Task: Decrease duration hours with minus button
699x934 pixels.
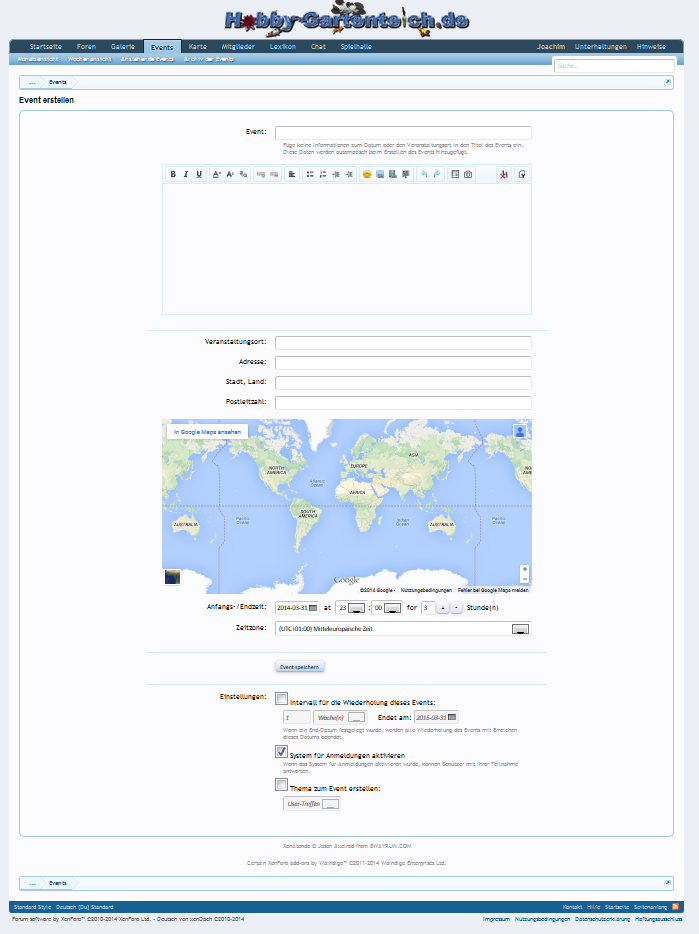Action: coord(456,608)
